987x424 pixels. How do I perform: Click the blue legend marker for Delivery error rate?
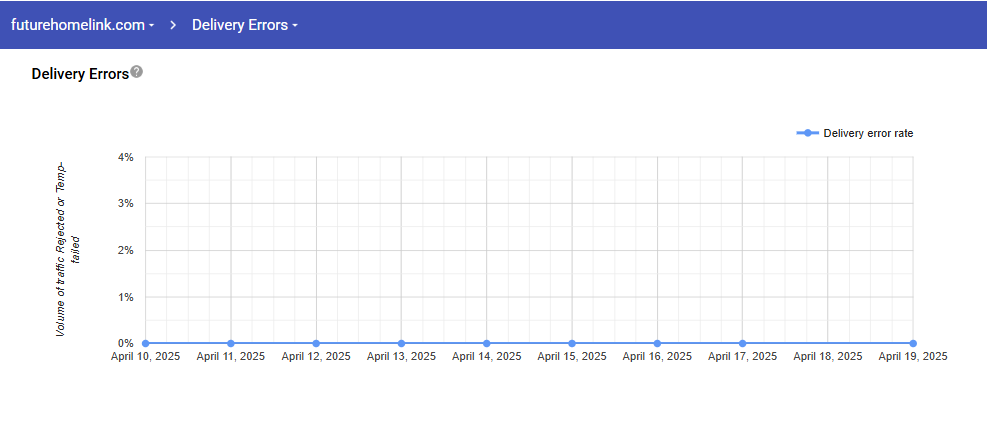(807, 133)
